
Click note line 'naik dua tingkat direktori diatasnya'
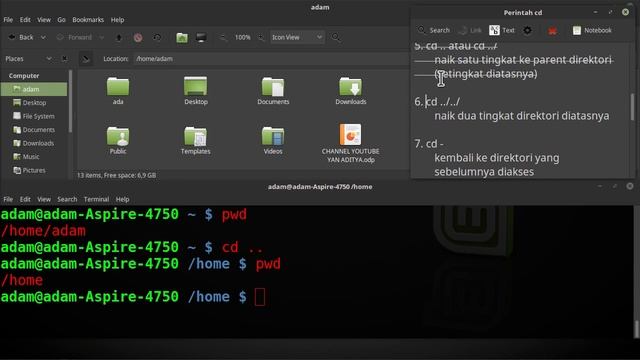(522, 116)
